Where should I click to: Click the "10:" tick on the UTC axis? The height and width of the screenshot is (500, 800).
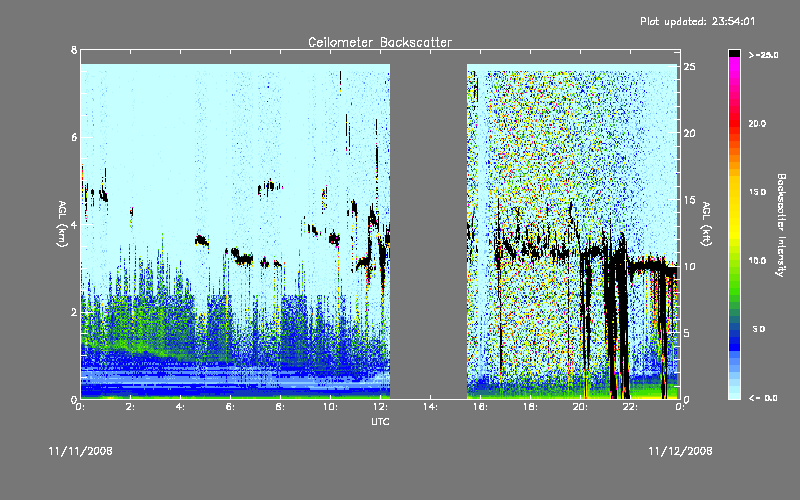[x=331, y=407]
